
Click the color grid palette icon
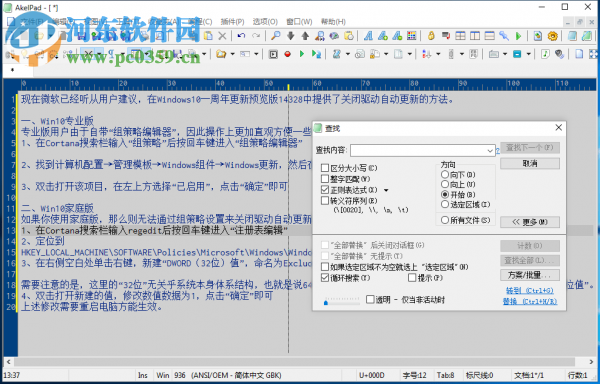coord(411,36)
